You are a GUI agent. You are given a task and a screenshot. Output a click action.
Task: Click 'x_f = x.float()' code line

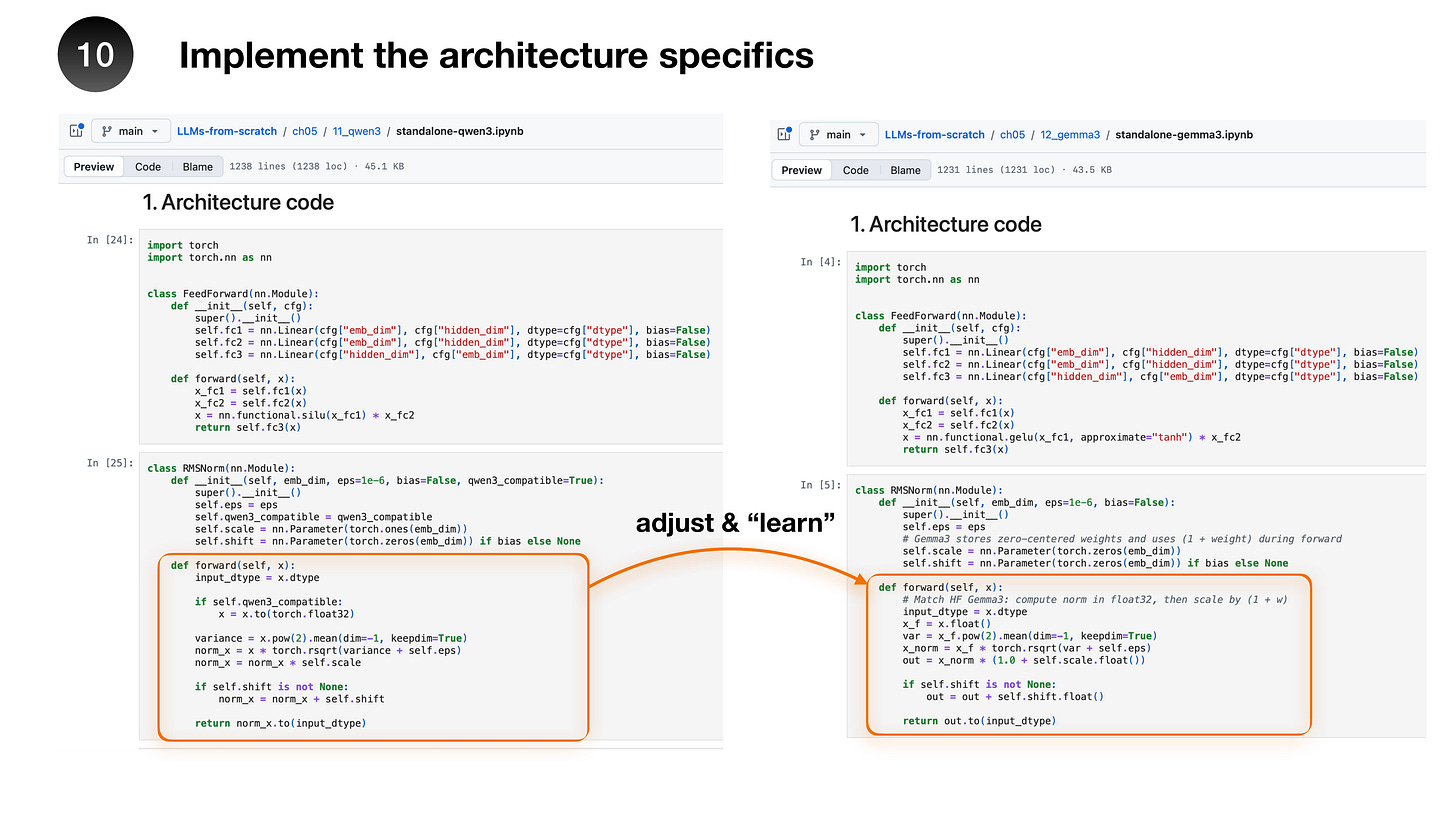(x=946, y=624)
